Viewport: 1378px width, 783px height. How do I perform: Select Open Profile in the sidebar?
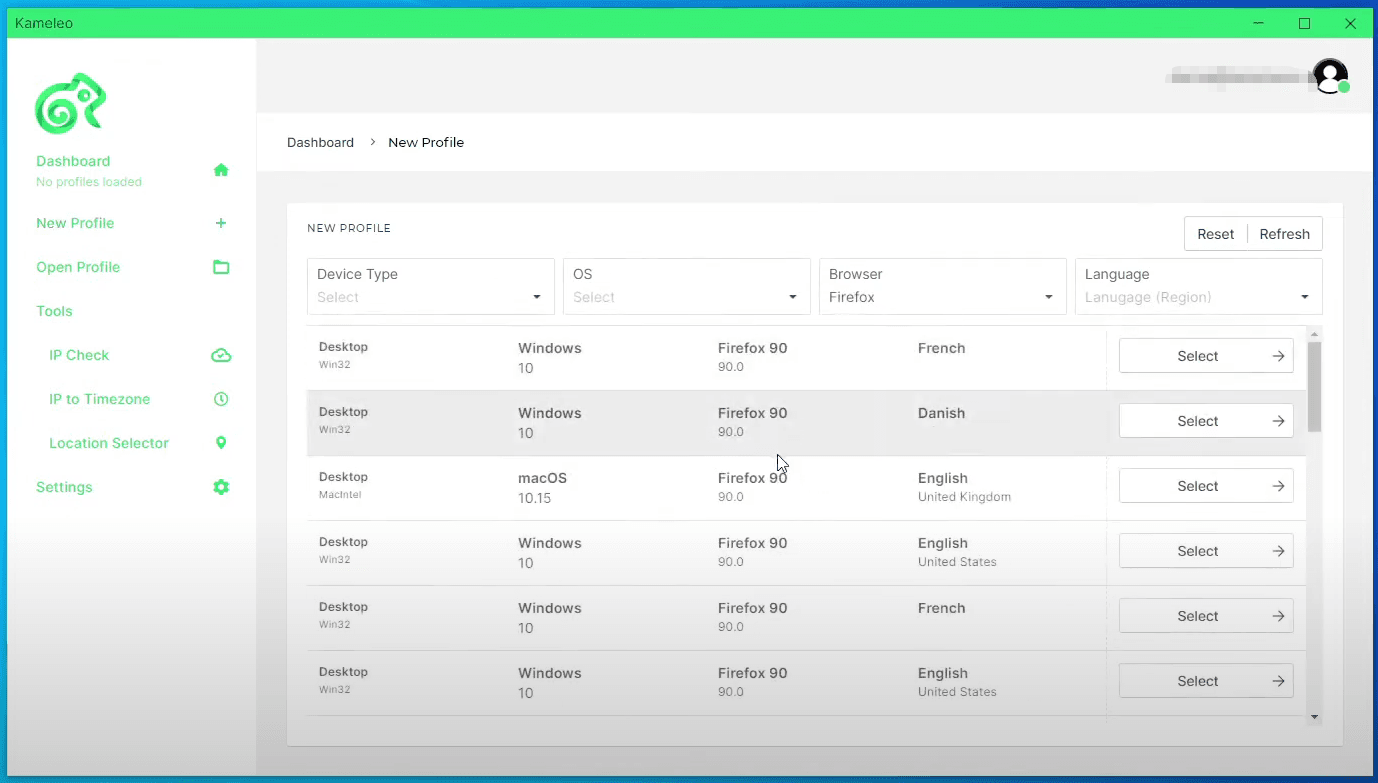point(78,267)
